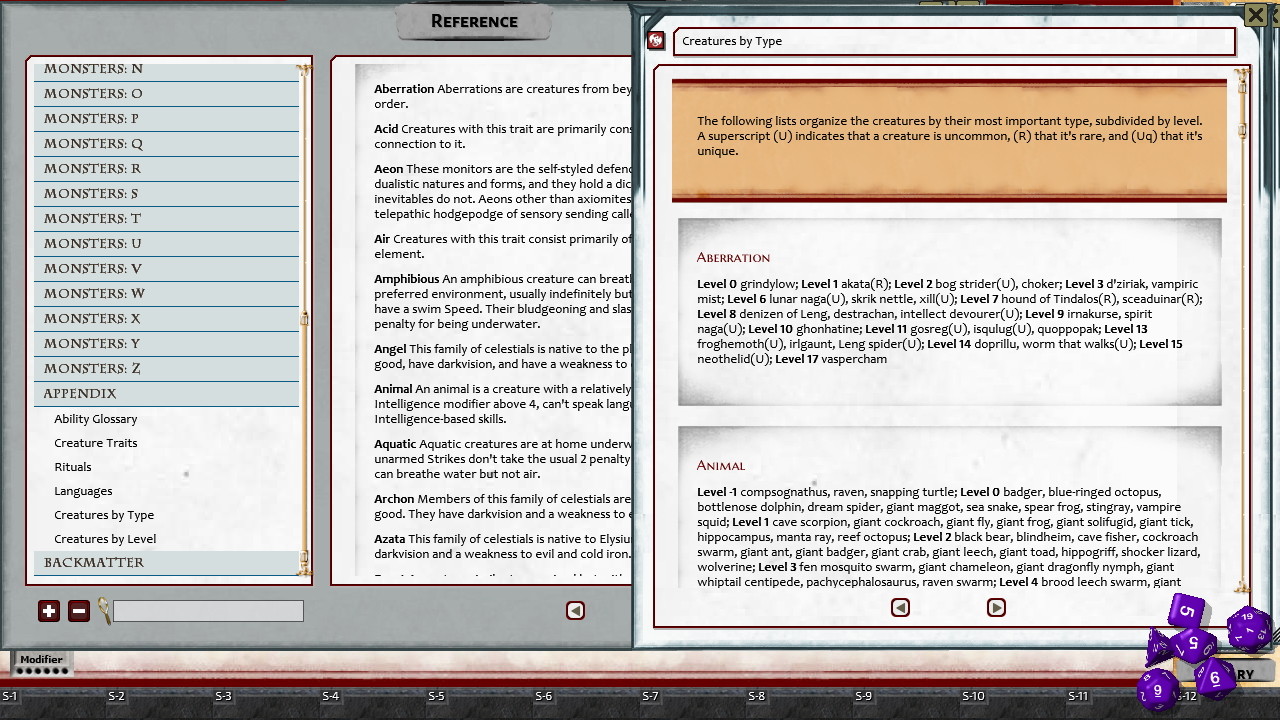This screenshot has width=1280, height=720.
Task: Click the back arrow in the Reference window
Action: tap(575, 610)
